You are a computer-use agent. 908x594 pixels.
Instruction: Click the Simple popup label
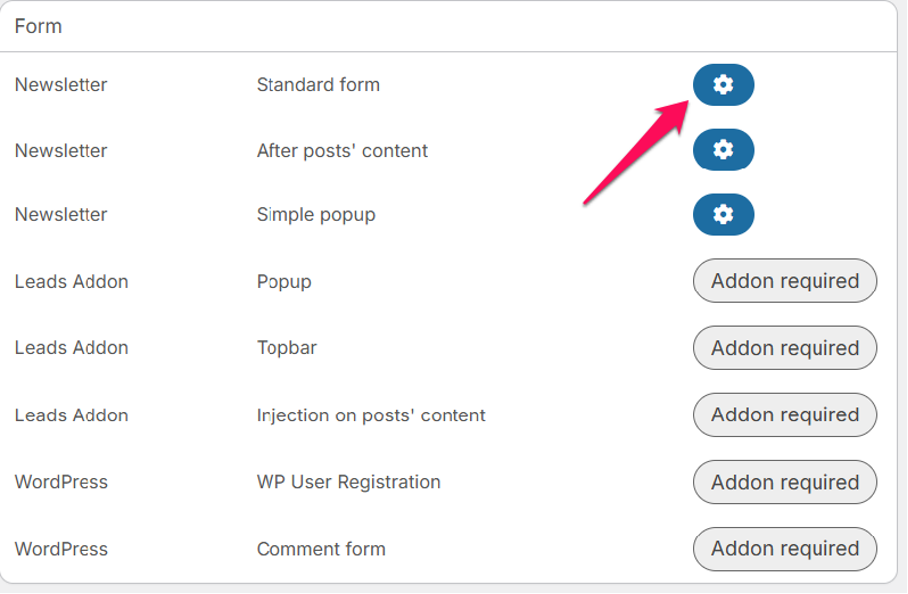tap(316, 215)
